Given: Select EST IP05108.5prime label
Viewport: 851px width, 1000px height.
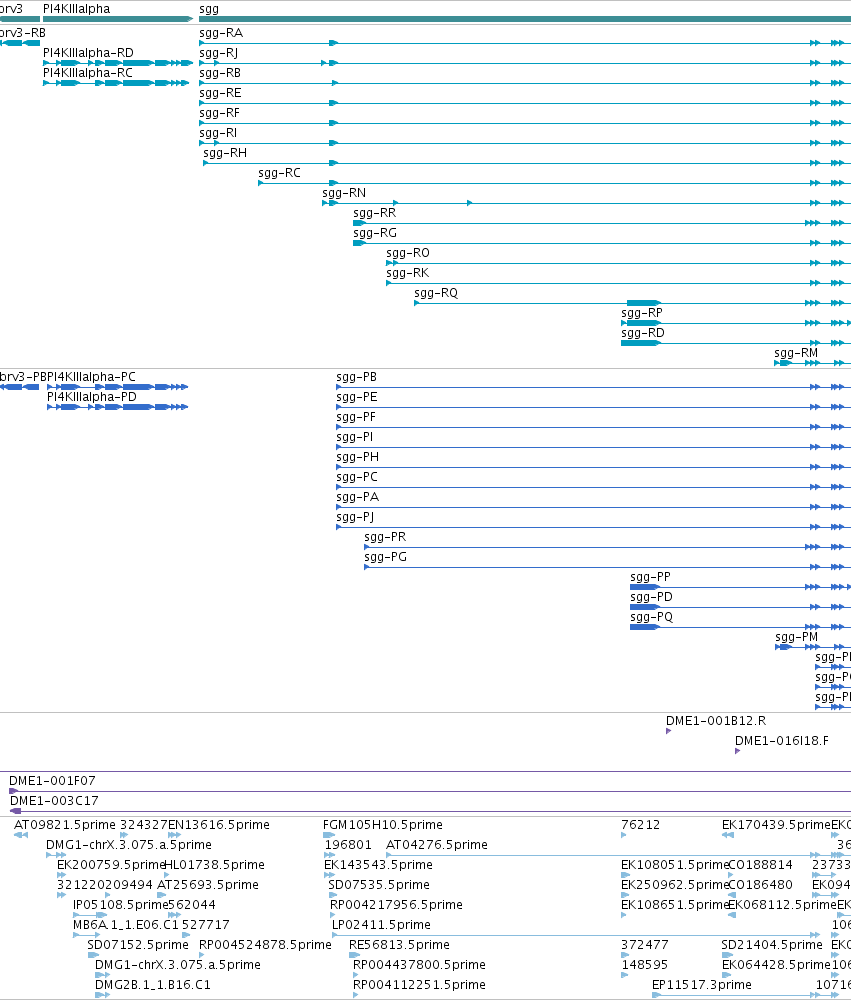Looking at the screenshot, I should pyautogui.click(x=121, y=905).
